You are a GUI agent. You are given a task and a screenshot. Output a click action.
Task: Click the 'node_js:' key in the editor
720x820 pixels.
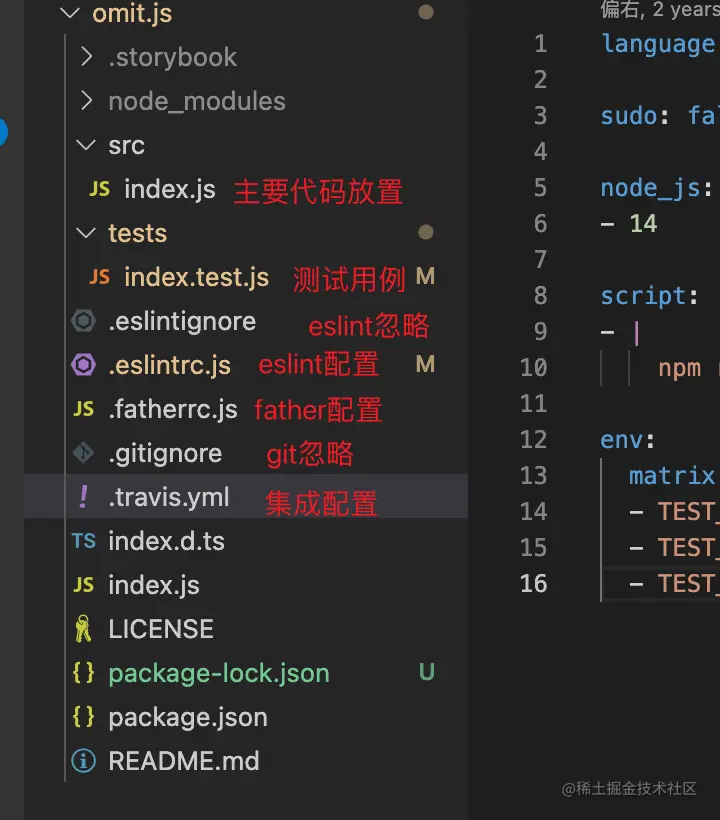click(x=656, y=188)
